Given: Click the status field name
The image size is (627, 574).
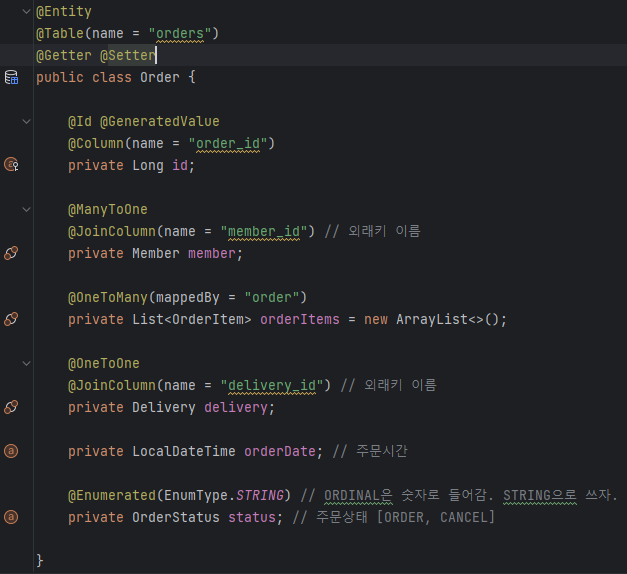Looking at the screenshot, I should (x=252, y=517).
